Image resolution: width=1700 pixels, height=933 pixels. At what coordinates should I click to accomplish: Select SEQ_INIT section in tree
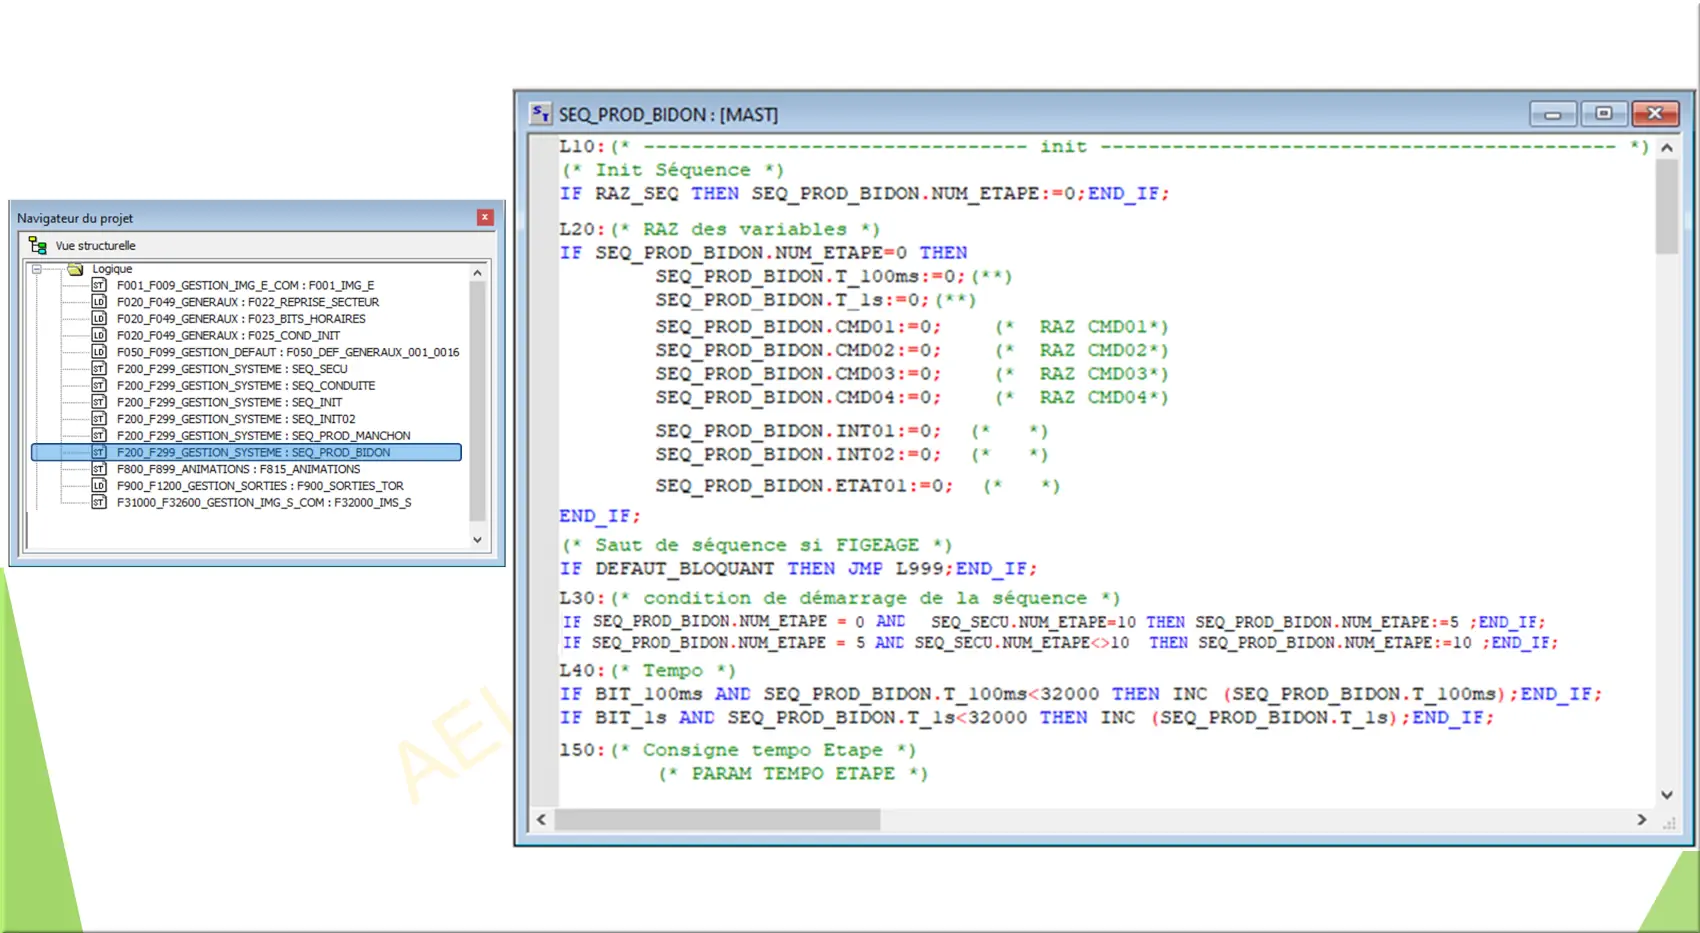tap(229, 402)
